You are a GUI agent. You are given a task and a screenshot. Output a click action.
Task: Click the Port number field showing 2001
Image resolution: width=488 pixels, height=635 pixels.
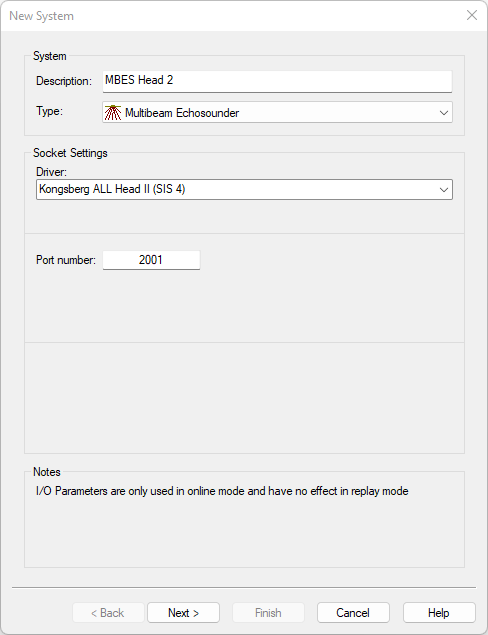(x=151, y=260)
